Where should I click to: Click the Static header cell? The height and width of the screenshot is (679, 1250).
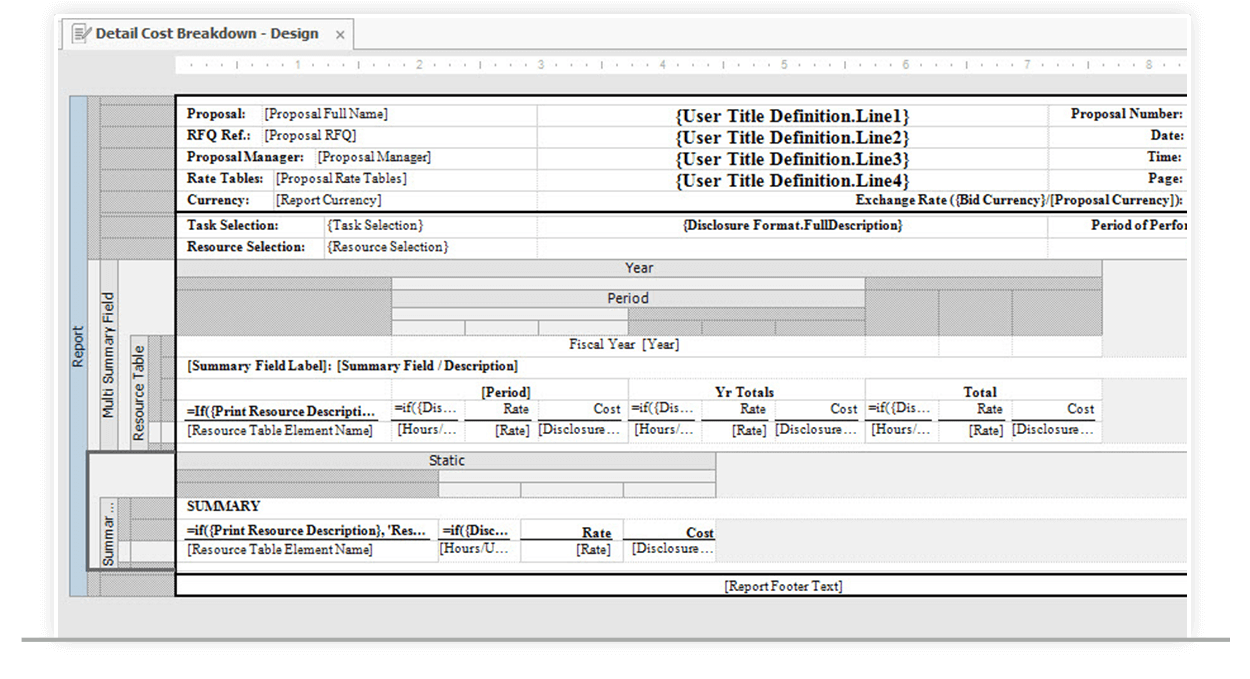[x=446, y=460]
